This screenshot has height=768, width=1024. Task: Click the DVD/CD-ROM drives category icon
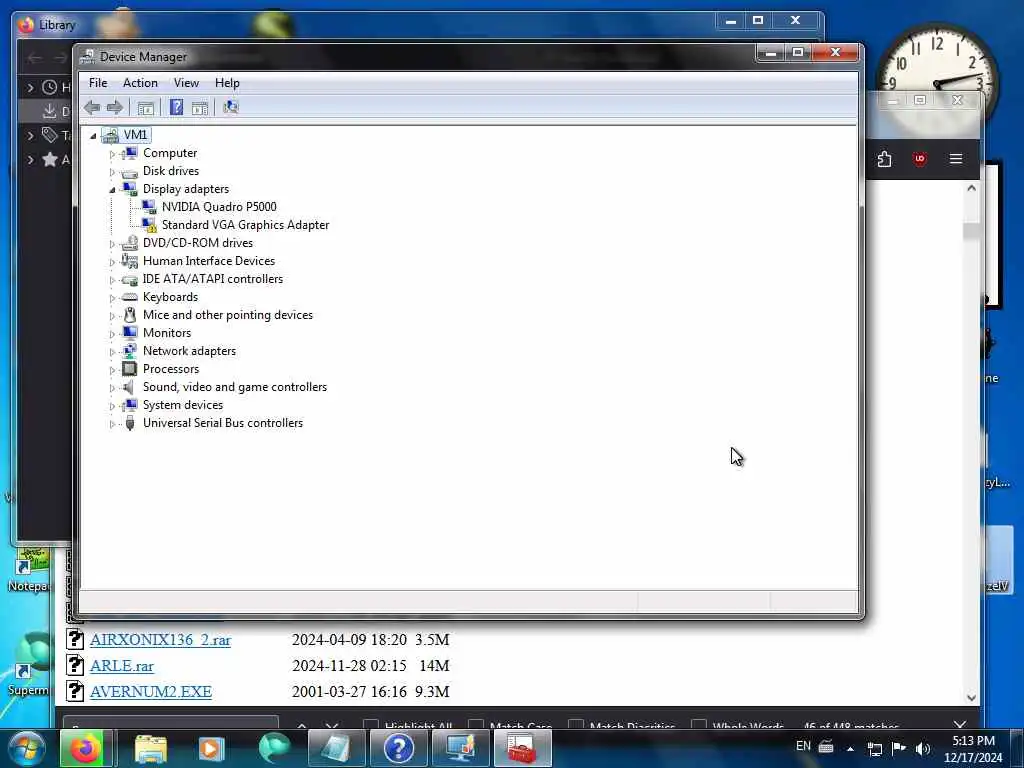tap(130, 243)
